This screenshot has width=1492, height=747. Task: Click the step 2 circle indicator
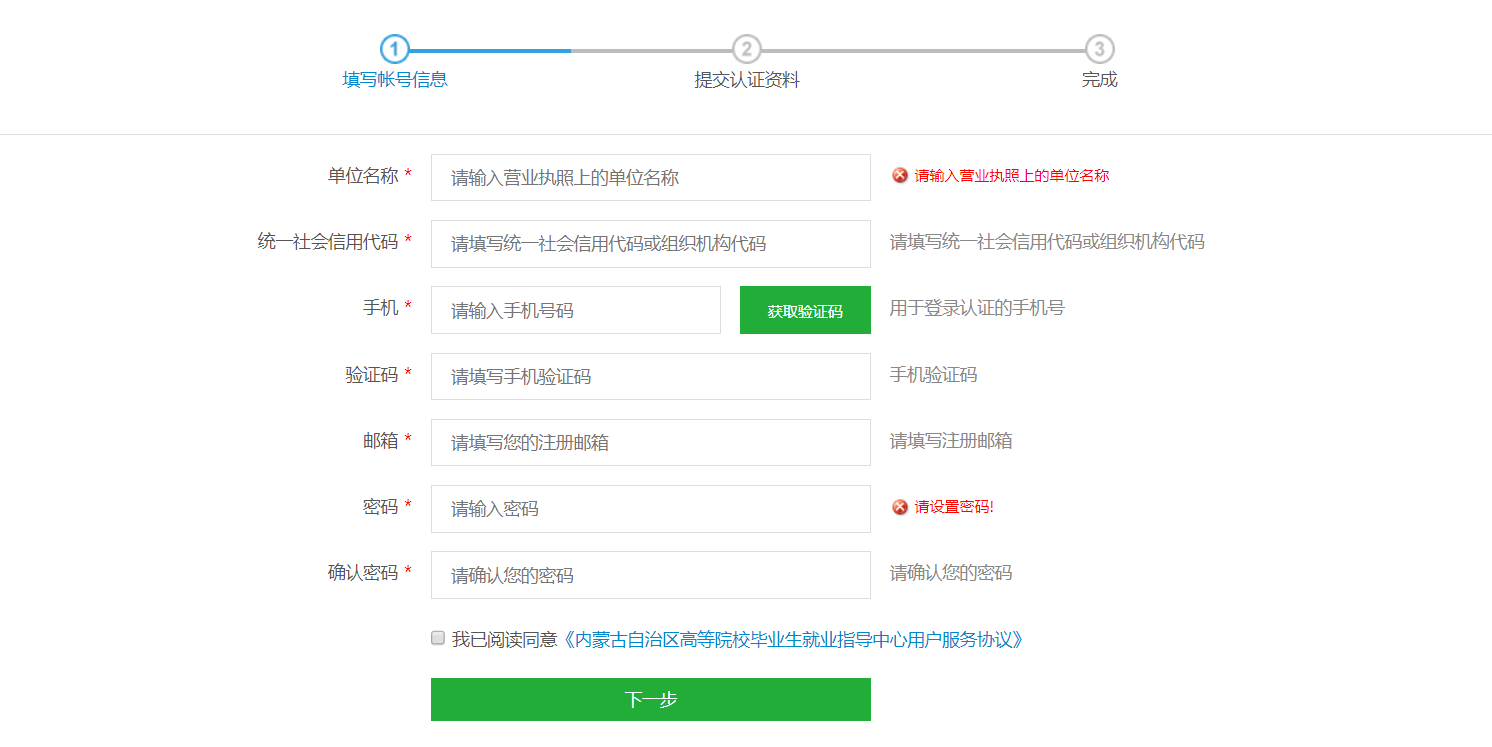pyautogui.click(x=746, y=49)
